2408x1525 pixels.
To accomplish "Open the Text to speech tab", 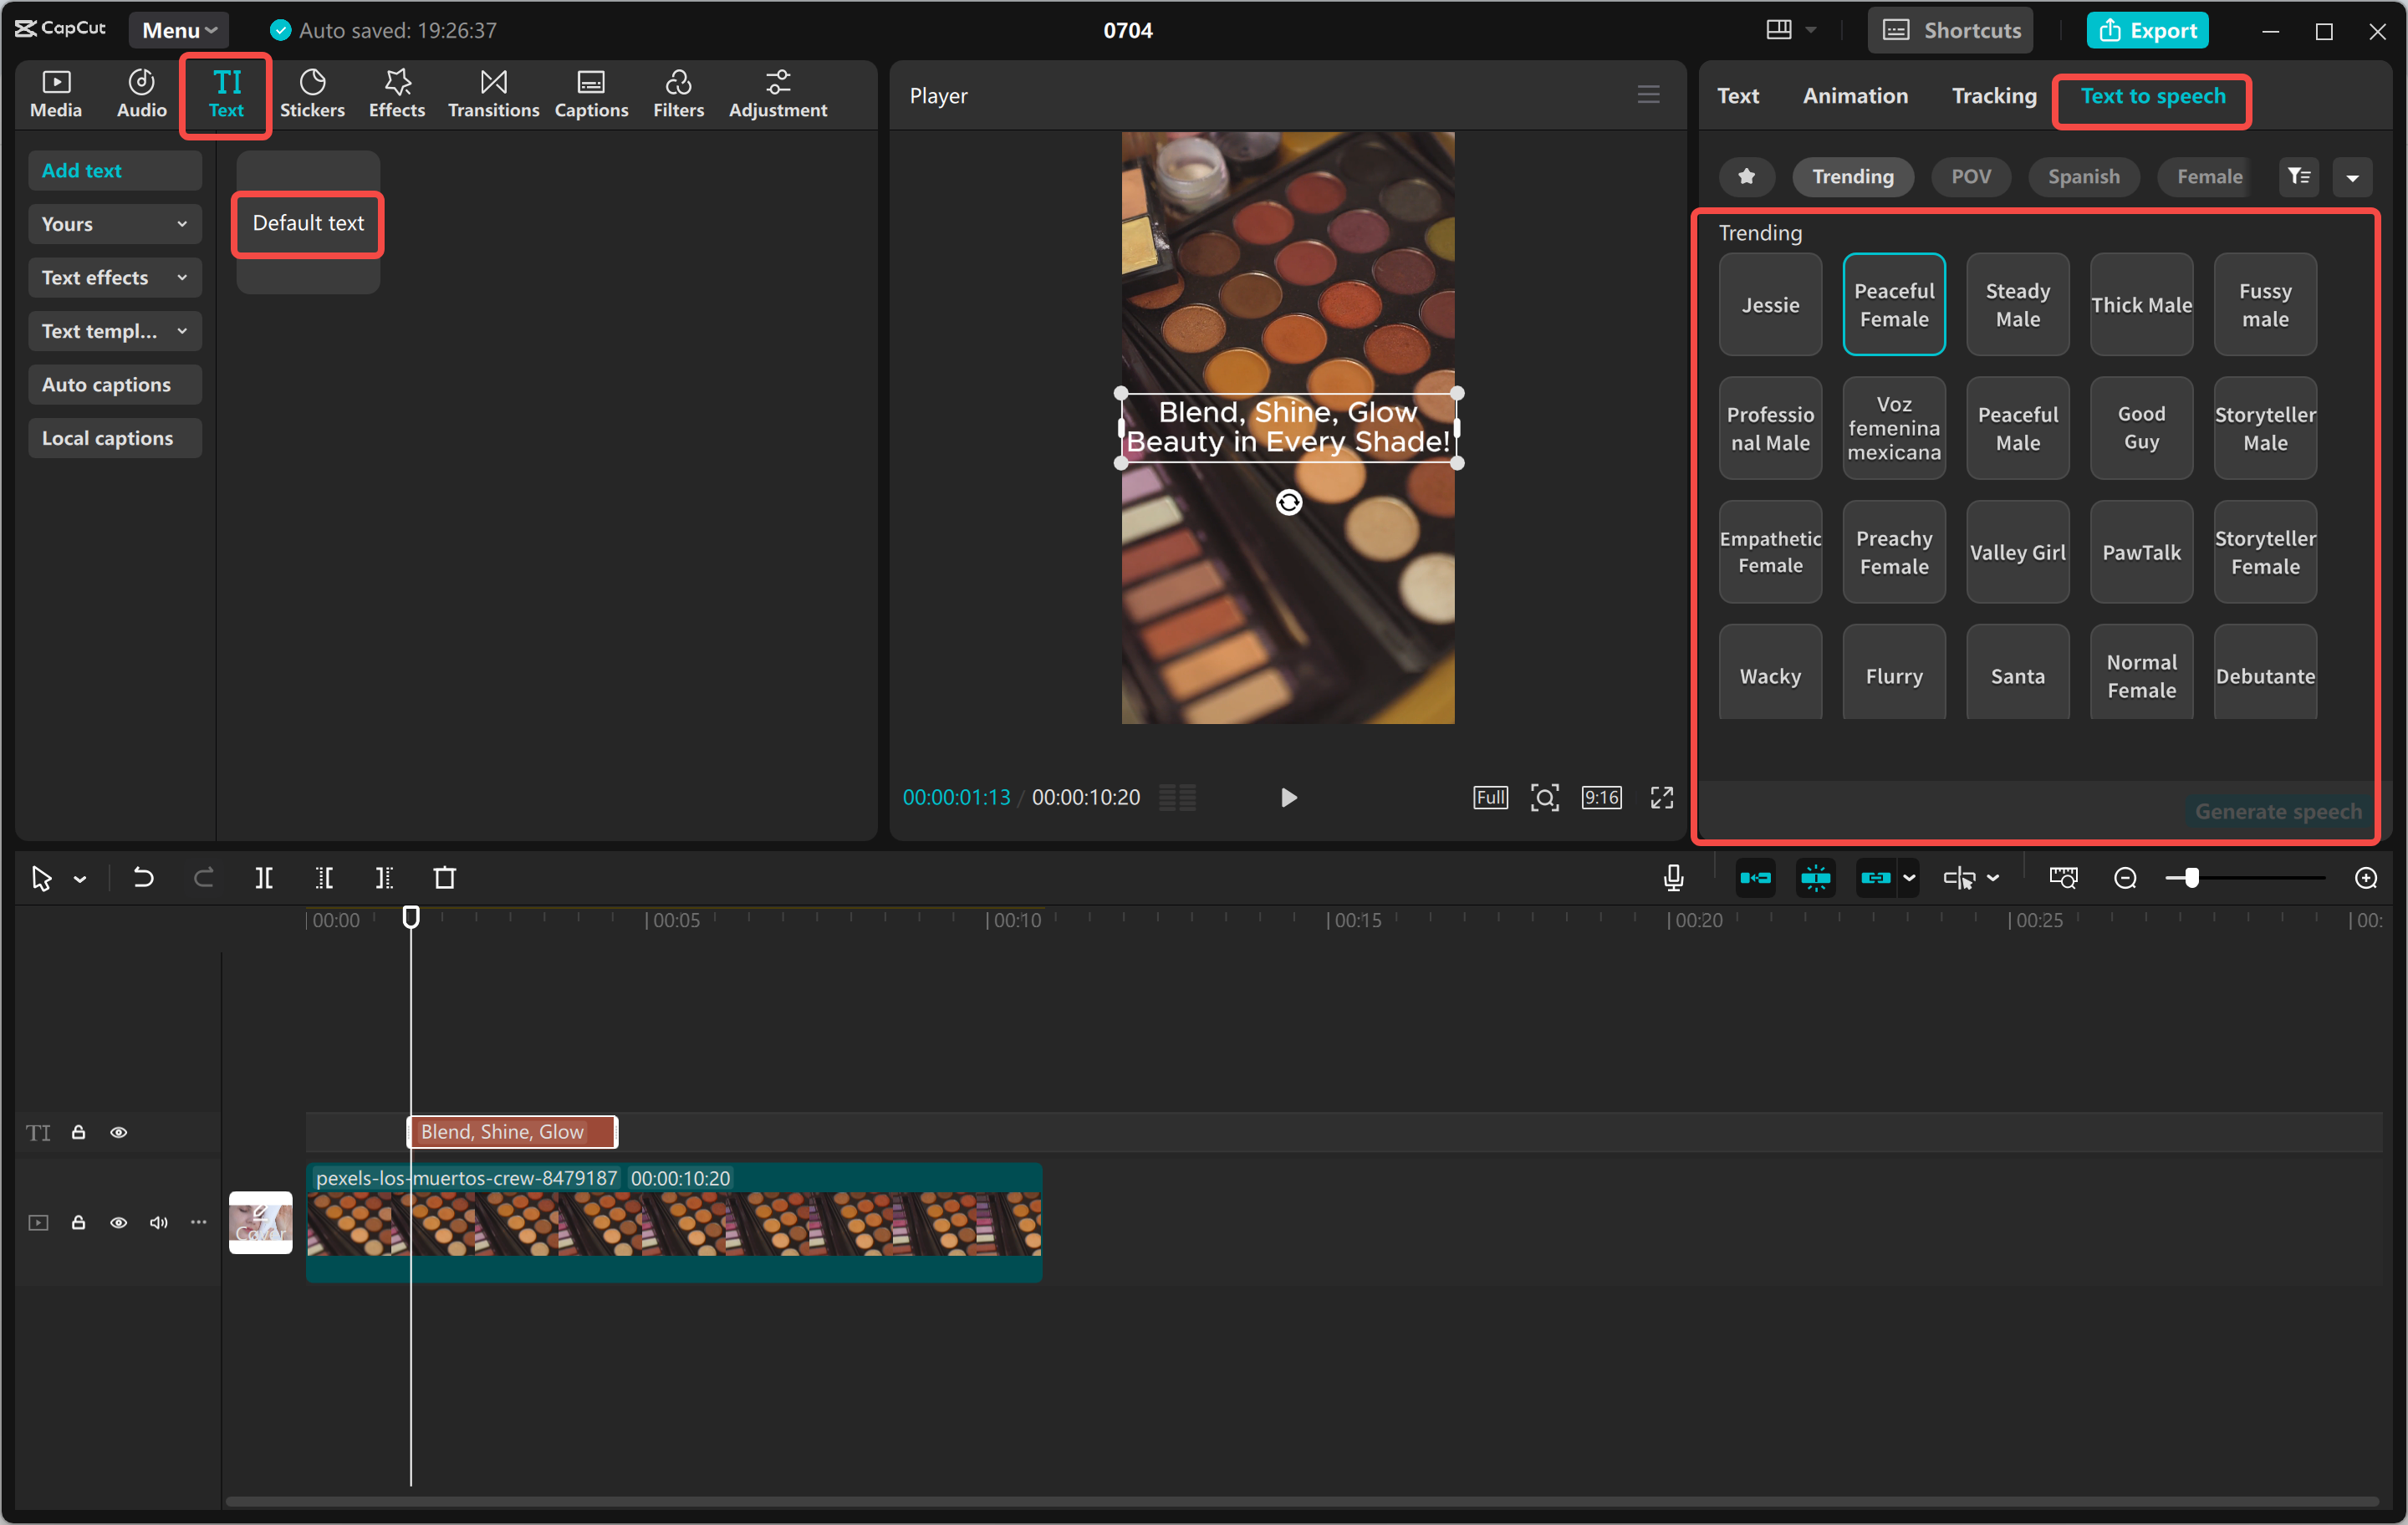I will click(x=2151, y=97).
